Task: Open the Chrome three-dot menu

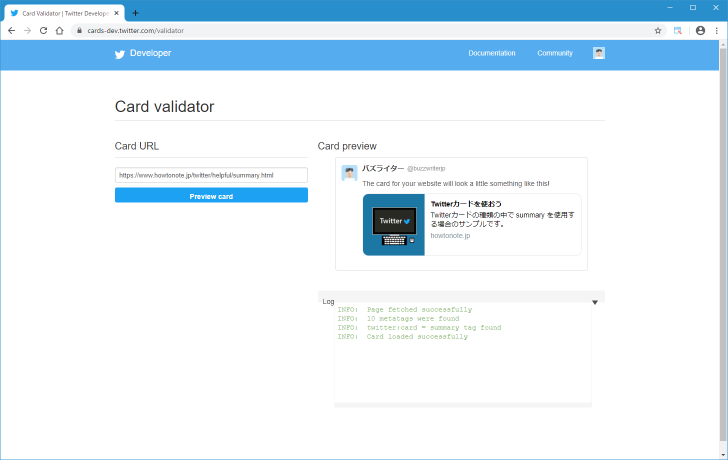Action: pyautogui.click(x=717, y=31)
